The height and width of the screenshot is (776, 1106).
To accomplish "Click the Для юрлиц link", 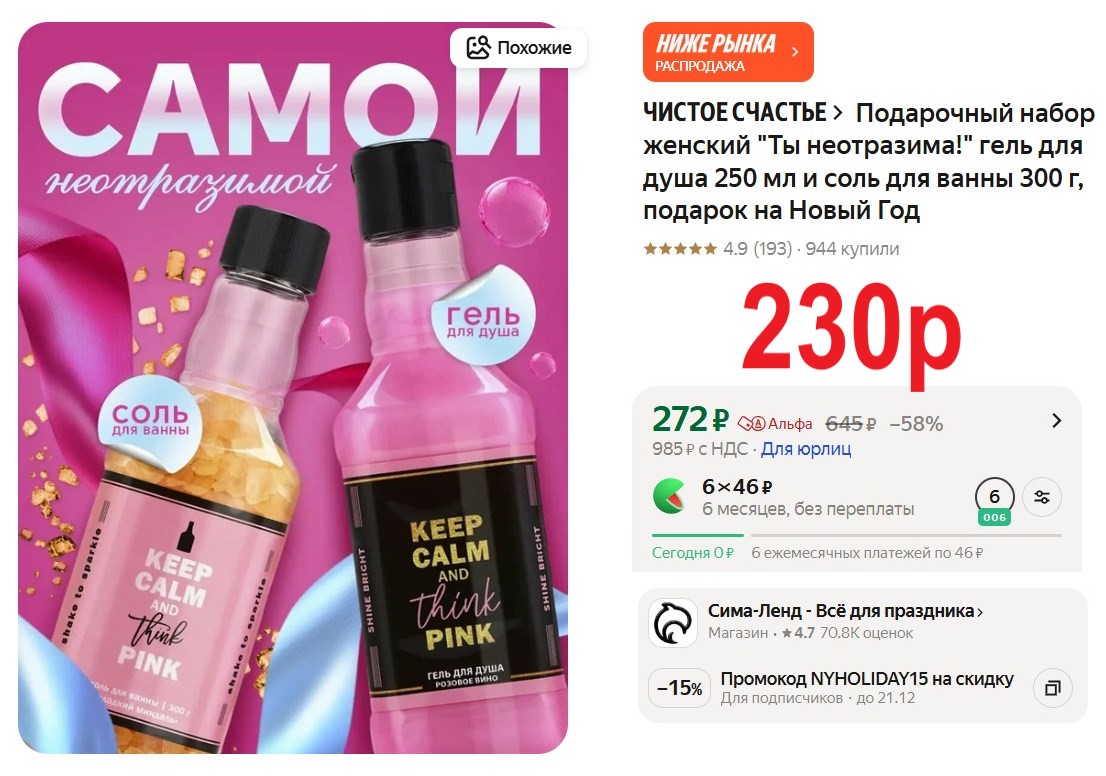I will (x=806, y=449).
